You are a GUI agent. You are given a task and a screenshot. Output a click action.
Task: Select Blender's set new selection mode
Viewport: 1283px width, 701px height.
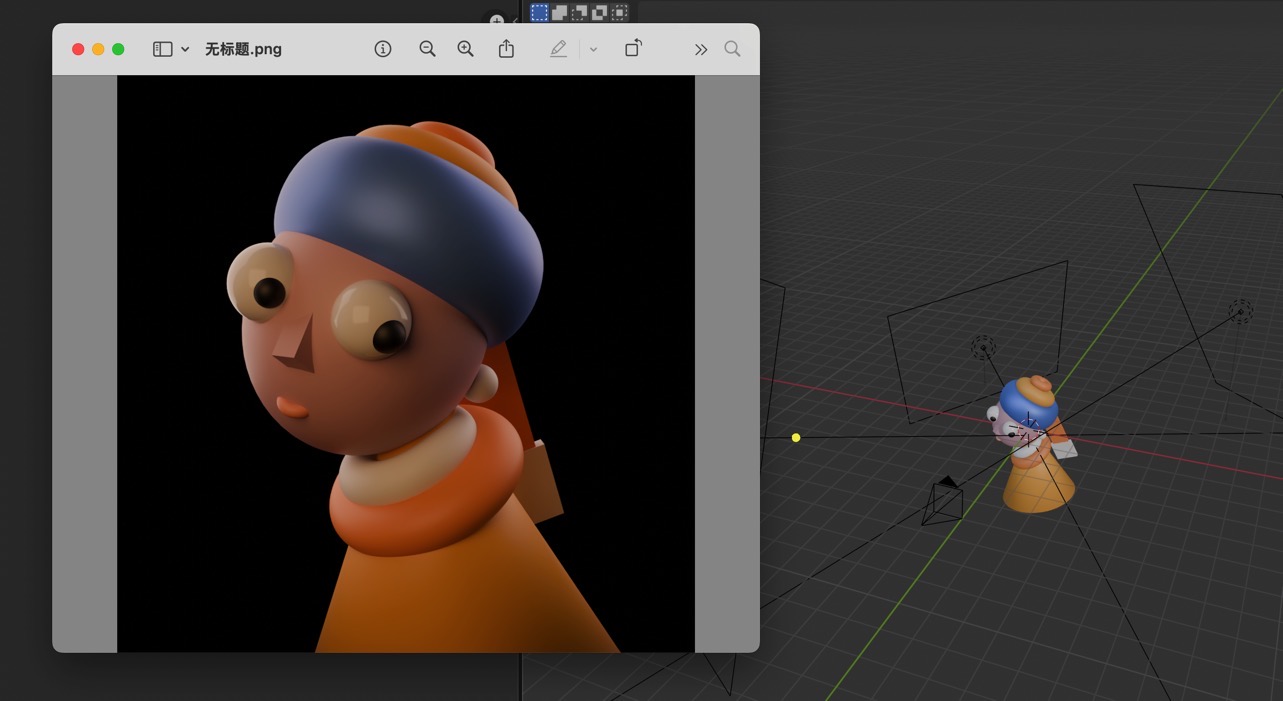539,12
